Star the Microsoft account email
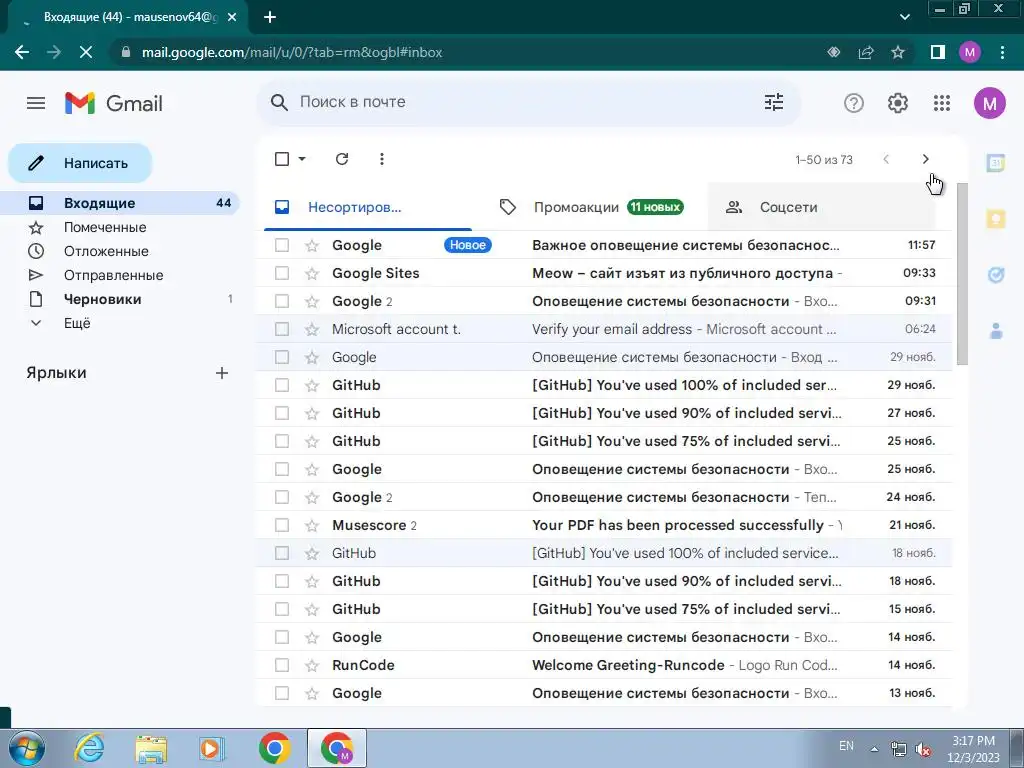This screenshot has width=1024, height=768. [312, 330]
